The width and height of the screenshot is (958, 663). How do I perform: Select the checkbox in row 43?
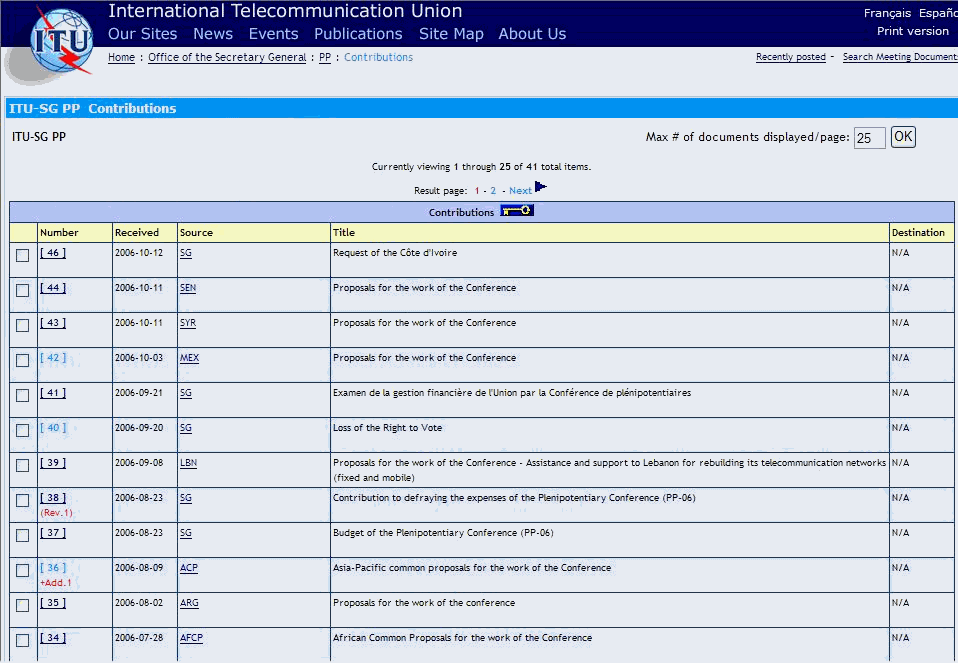coord(23,325)
